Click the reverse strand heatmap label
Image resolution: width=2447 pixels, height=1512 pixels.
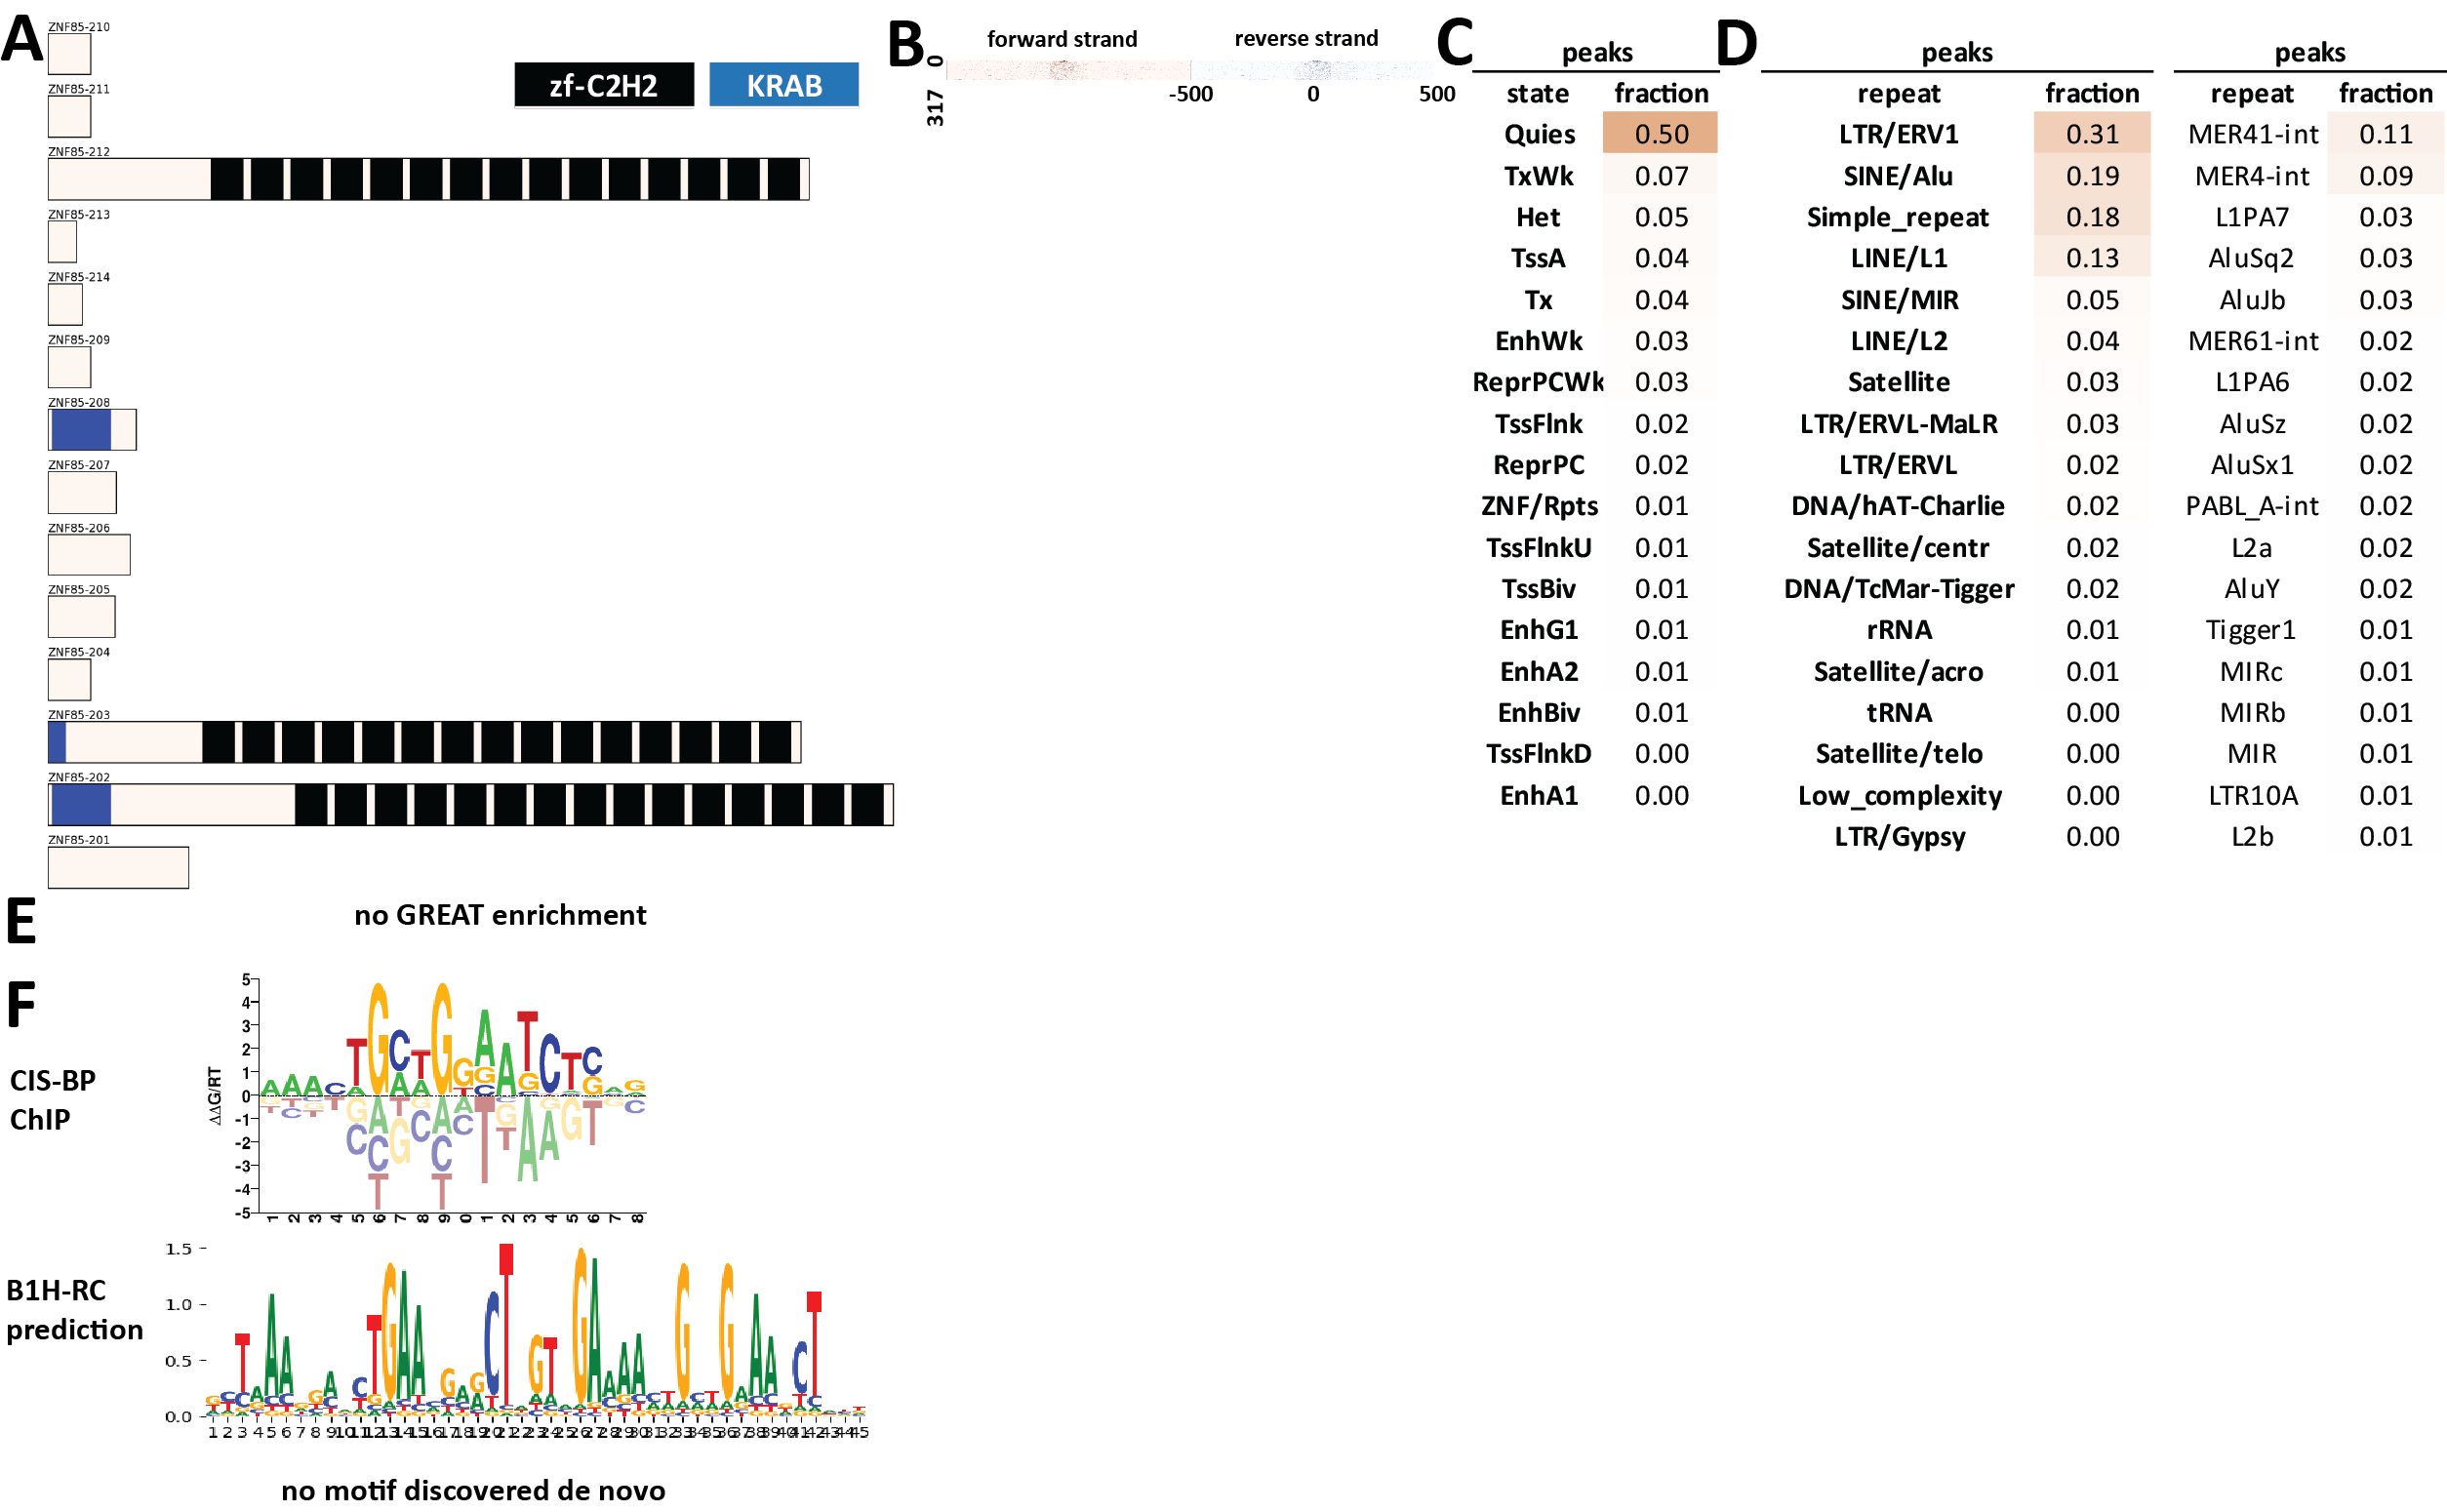pyautogui.click(x=1305, y=39)
